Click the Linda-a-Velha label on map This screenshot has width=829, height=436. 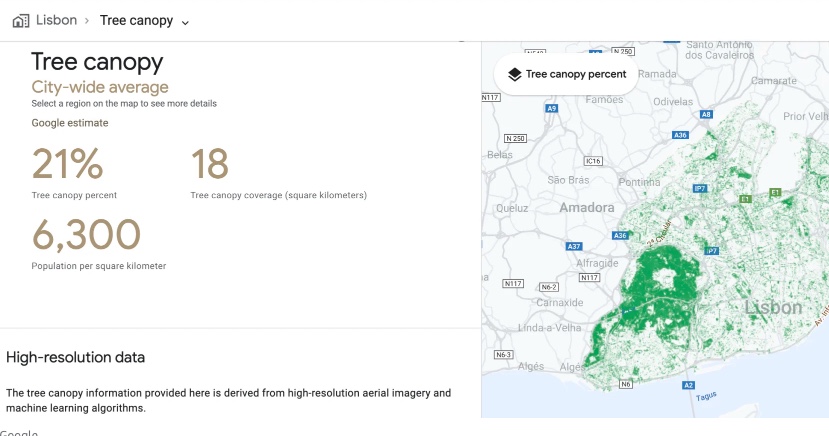549,328
